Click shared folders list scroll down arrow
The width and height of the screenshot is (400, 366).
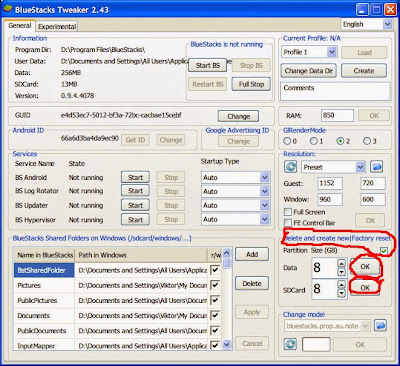tap(227, 344)
